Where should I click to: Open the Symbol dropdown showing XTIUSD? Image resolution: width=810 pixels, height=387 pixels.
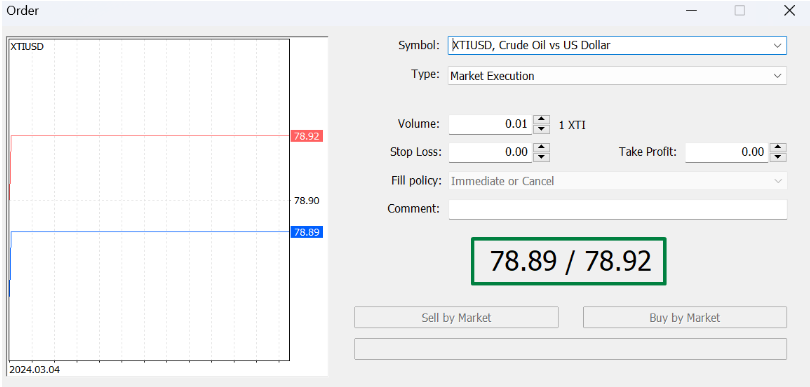click(x=617, y=45)
